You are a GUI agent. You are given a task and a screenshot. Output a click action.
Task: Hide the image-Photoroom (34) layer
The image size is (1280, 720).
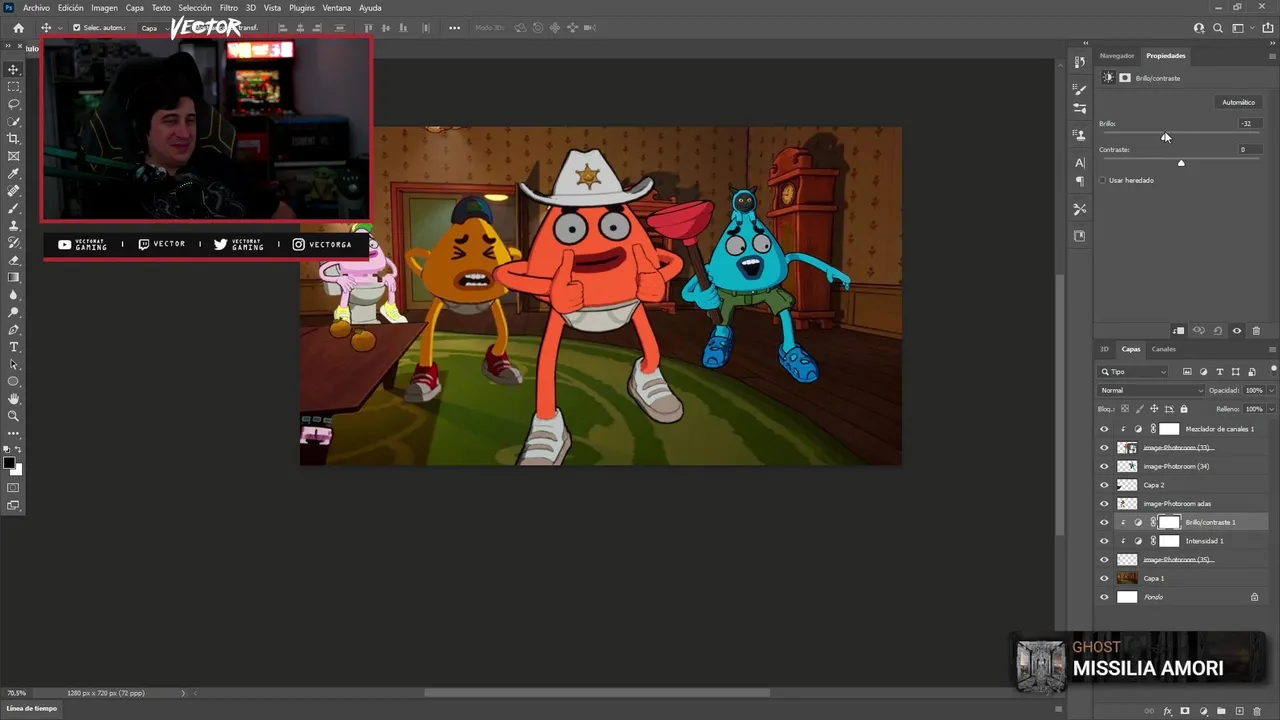pos(1104,466)
